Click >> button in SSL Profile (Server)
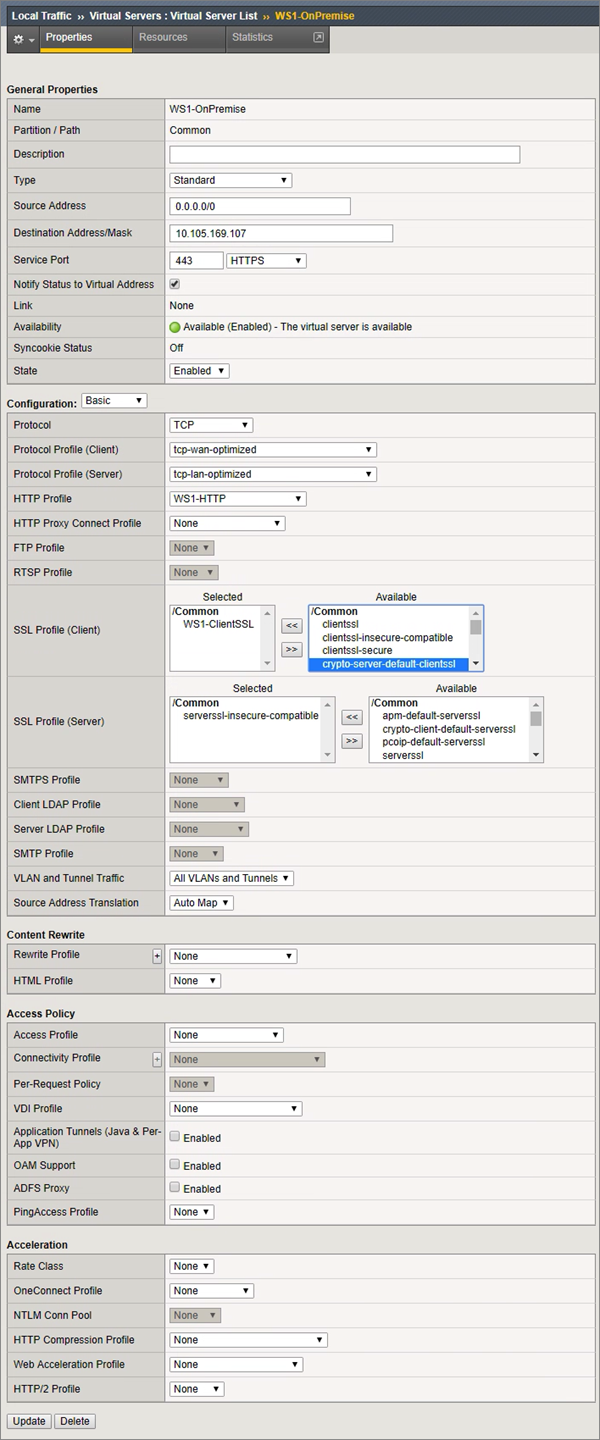 click(x=351, y=741)
